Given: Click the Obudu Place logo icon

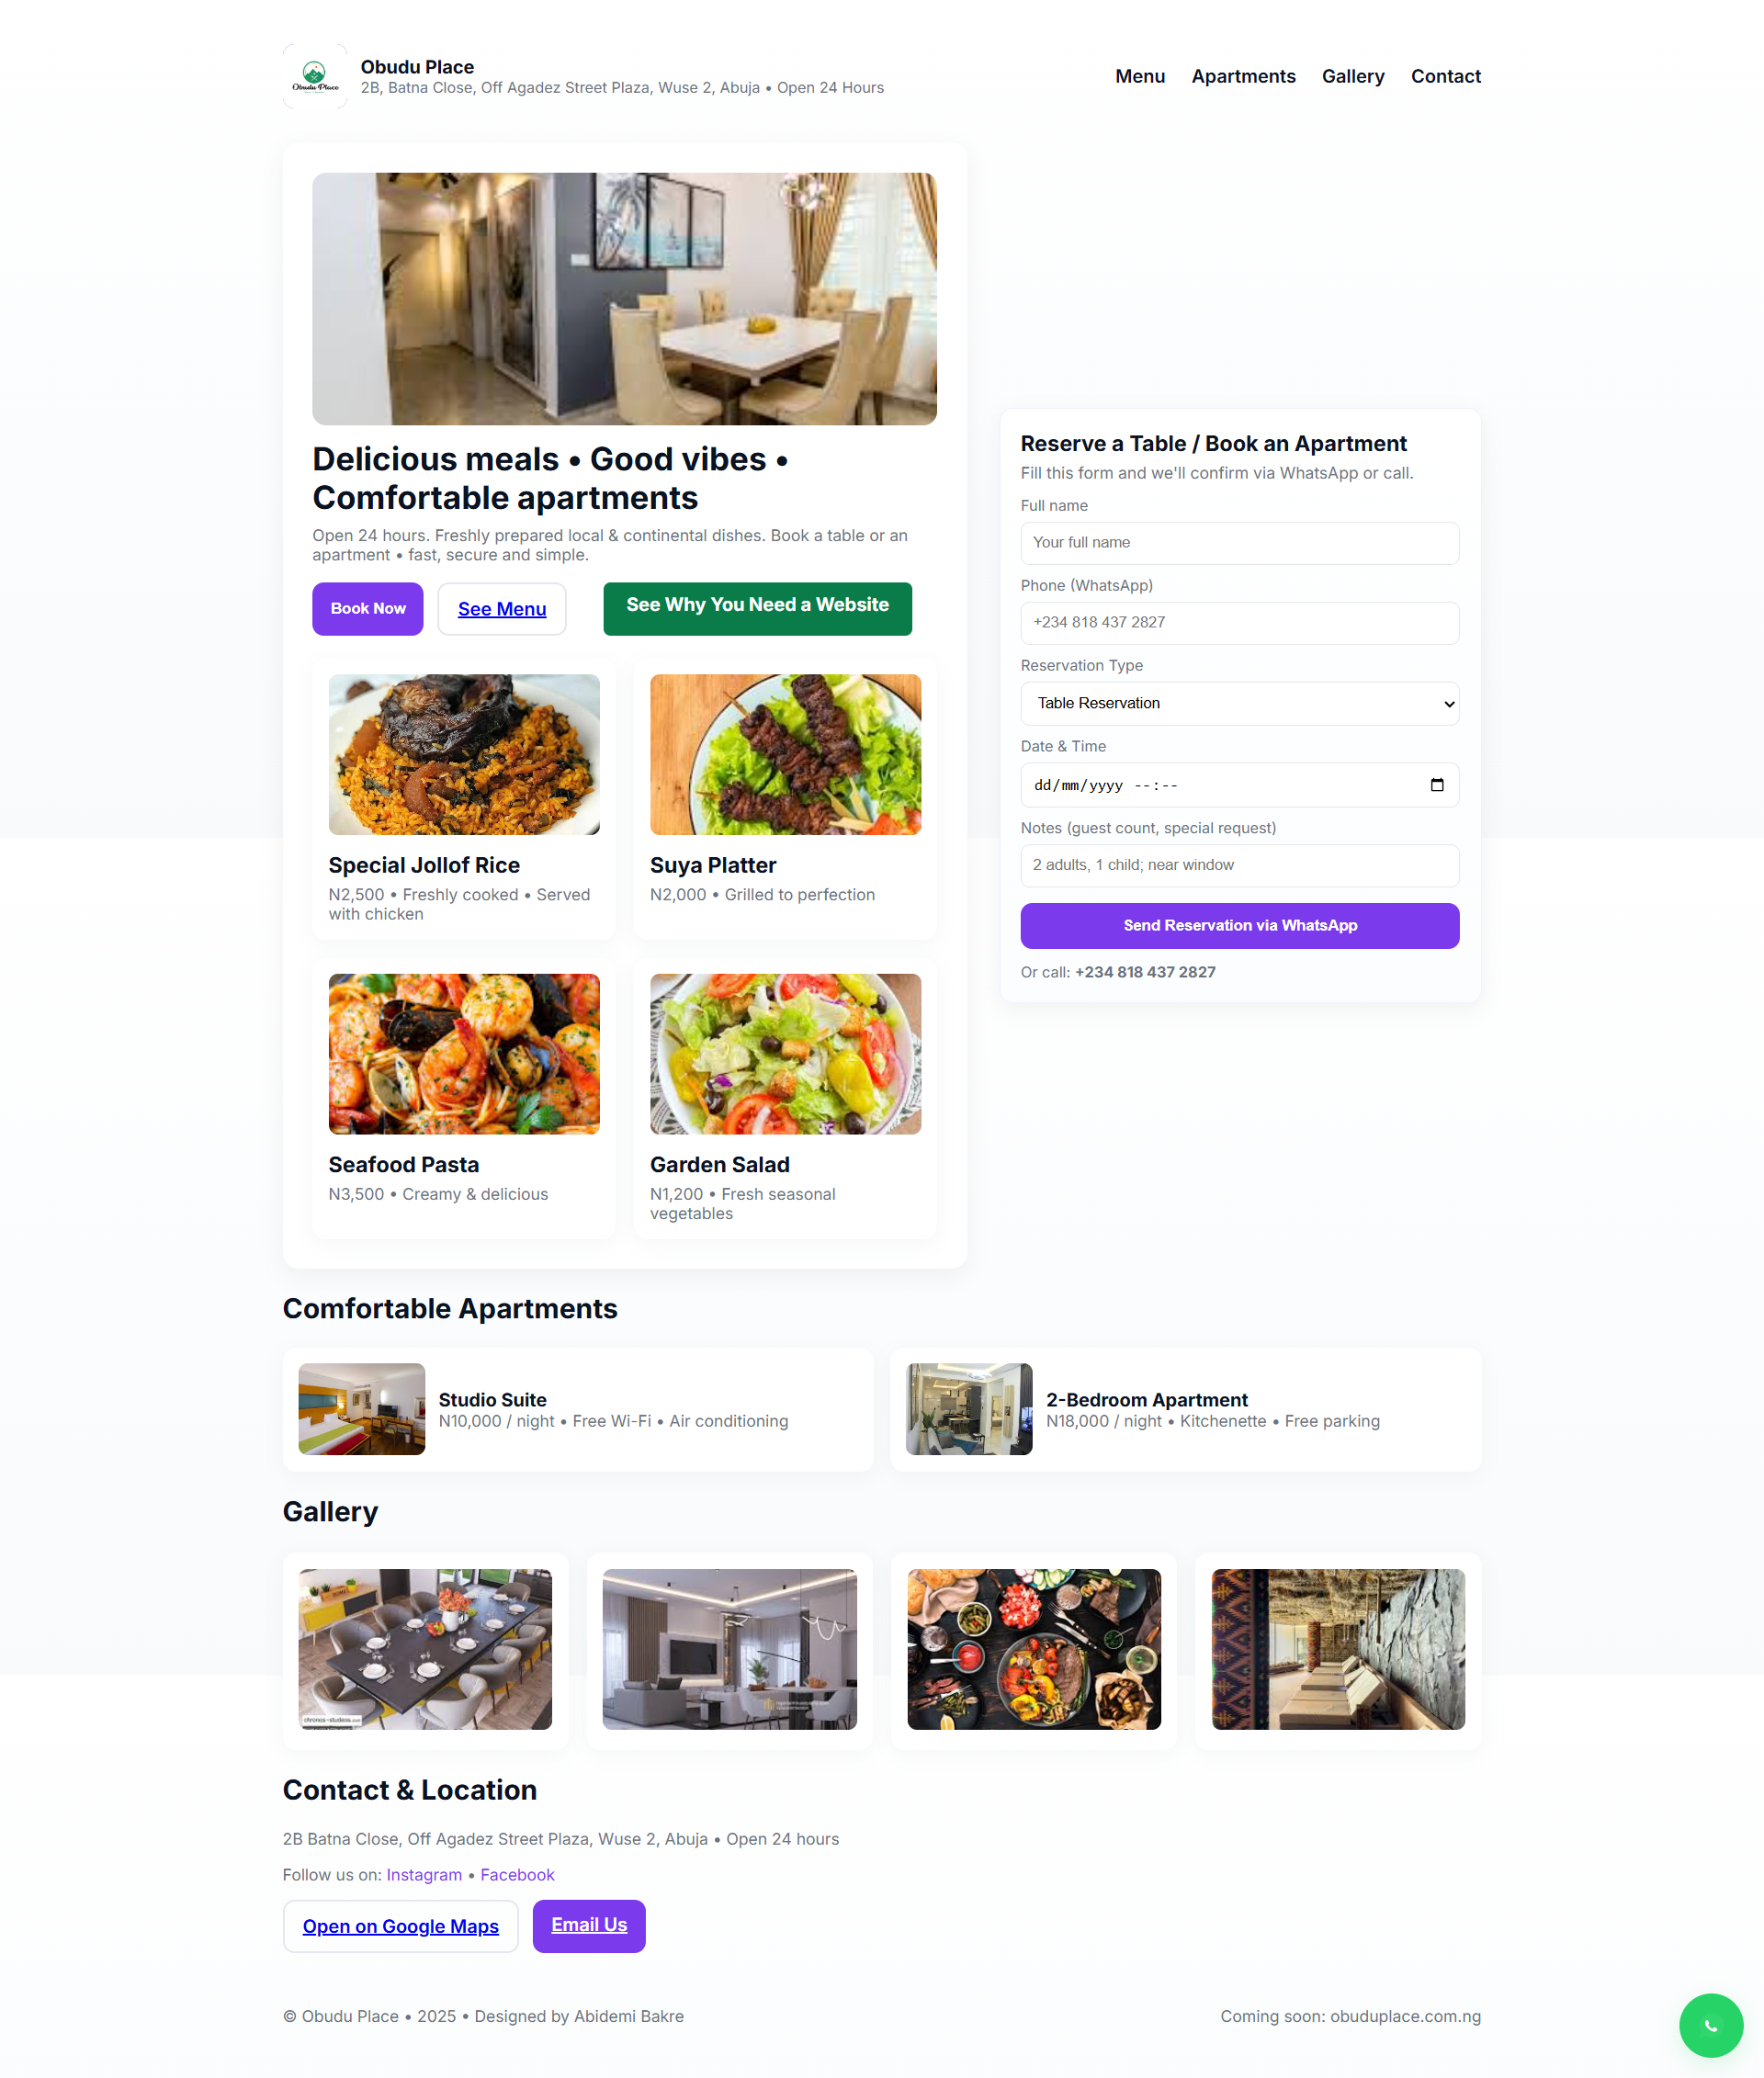Looking at the screenshot, I should 315,76.
